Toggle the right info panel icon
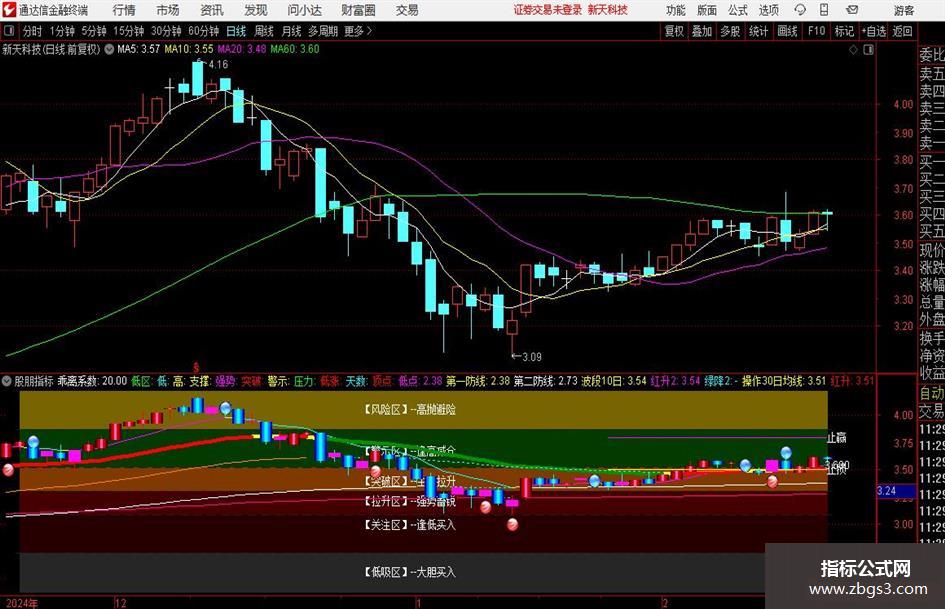Screen dimensions: 945x609 click(x=868, y=49)
